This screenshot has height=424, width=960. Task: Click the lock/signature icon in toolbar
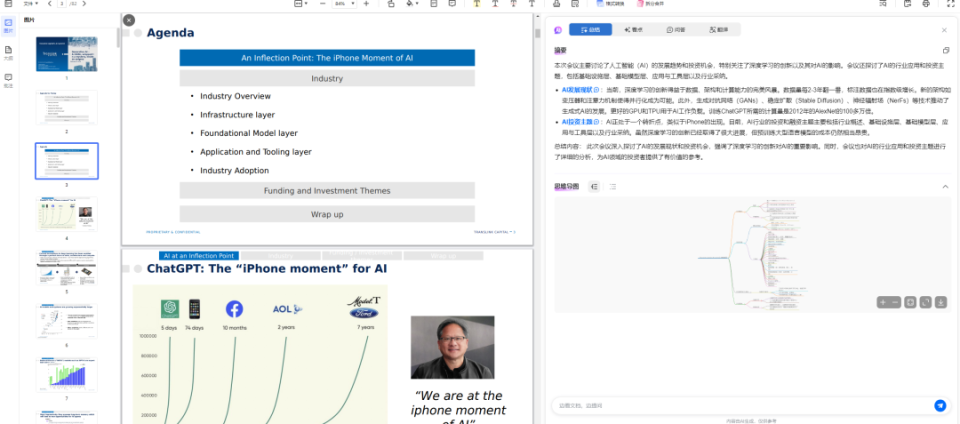(x=557, y=4)
